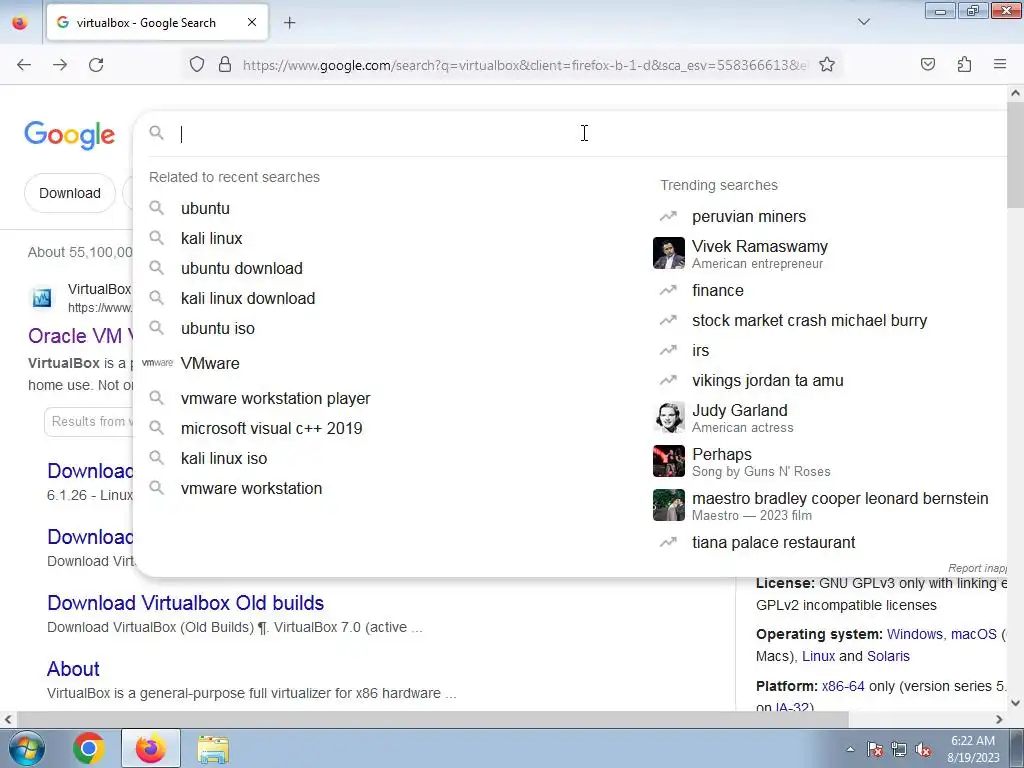Open the Action Center flag tray icon

tap(875, 750)
